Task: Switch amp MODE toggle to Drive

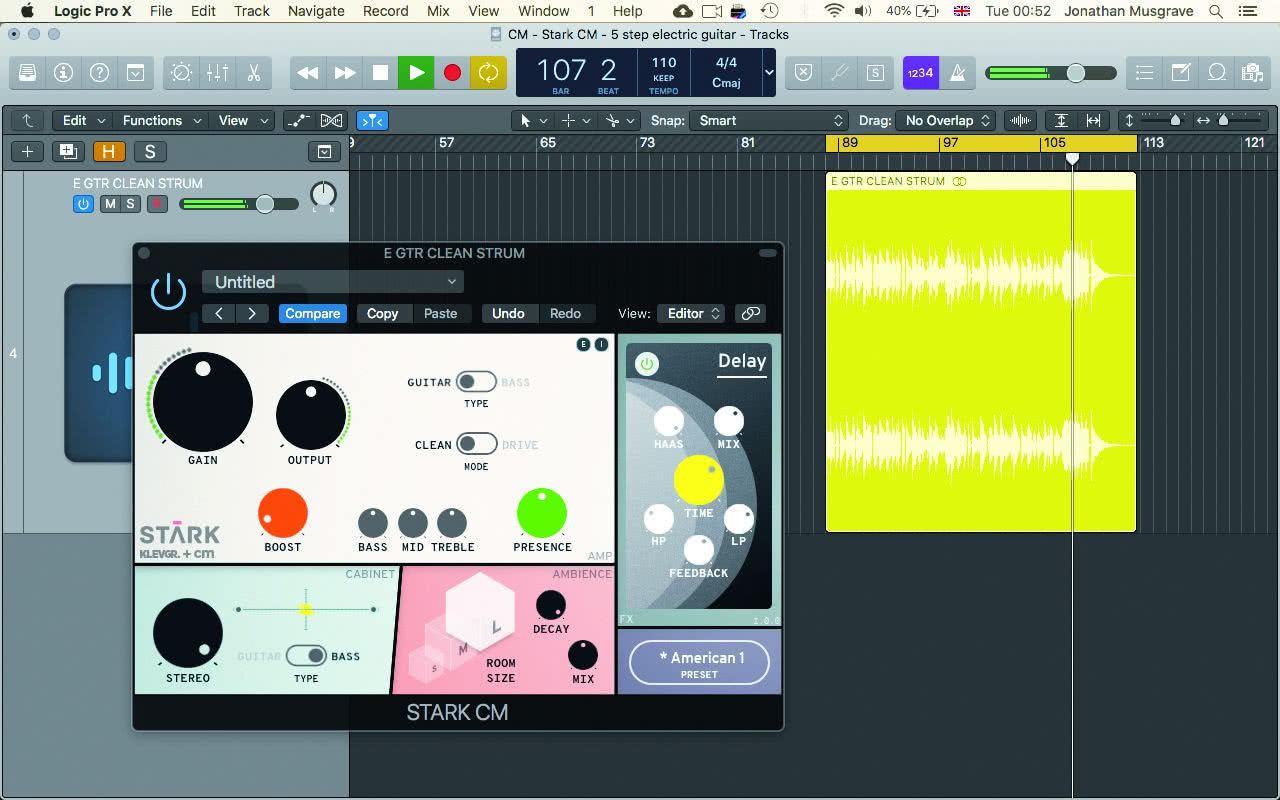Action: coord(476,444)
